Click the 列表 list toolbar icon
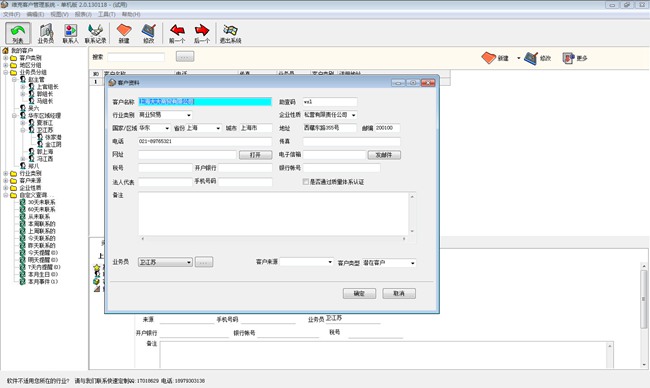Screen dimensions: 650x388 click(x=18, y=33)
